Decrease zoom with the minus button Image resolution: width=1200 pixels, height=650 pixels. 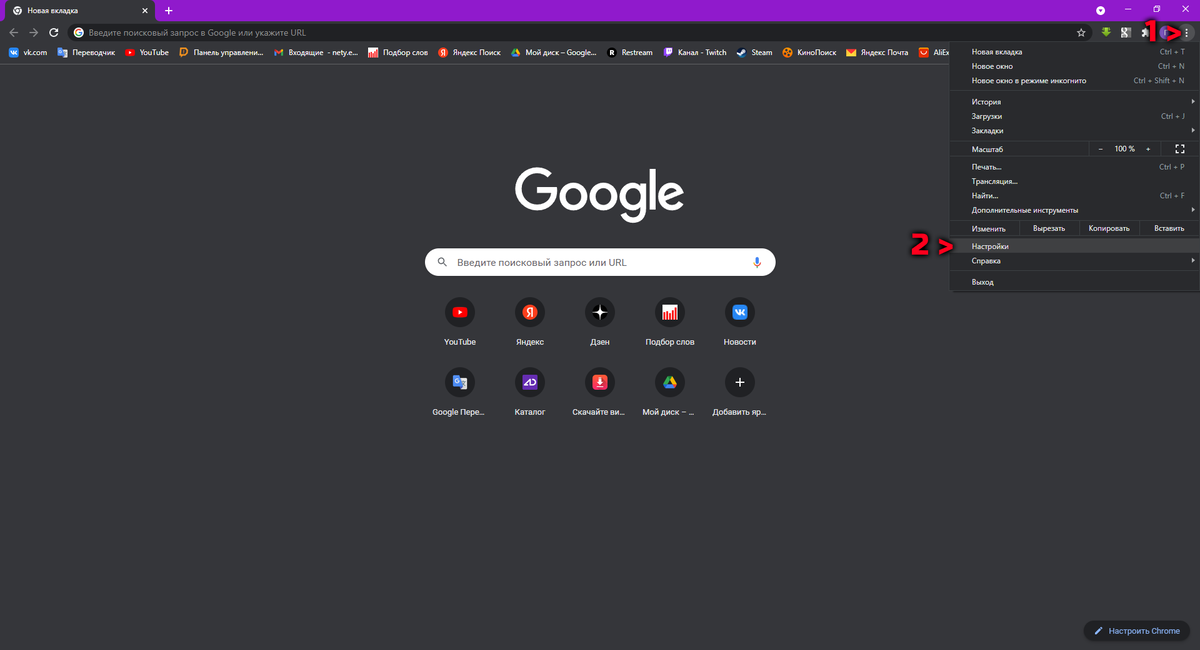pyautogui.click(x=1101, y=149)
